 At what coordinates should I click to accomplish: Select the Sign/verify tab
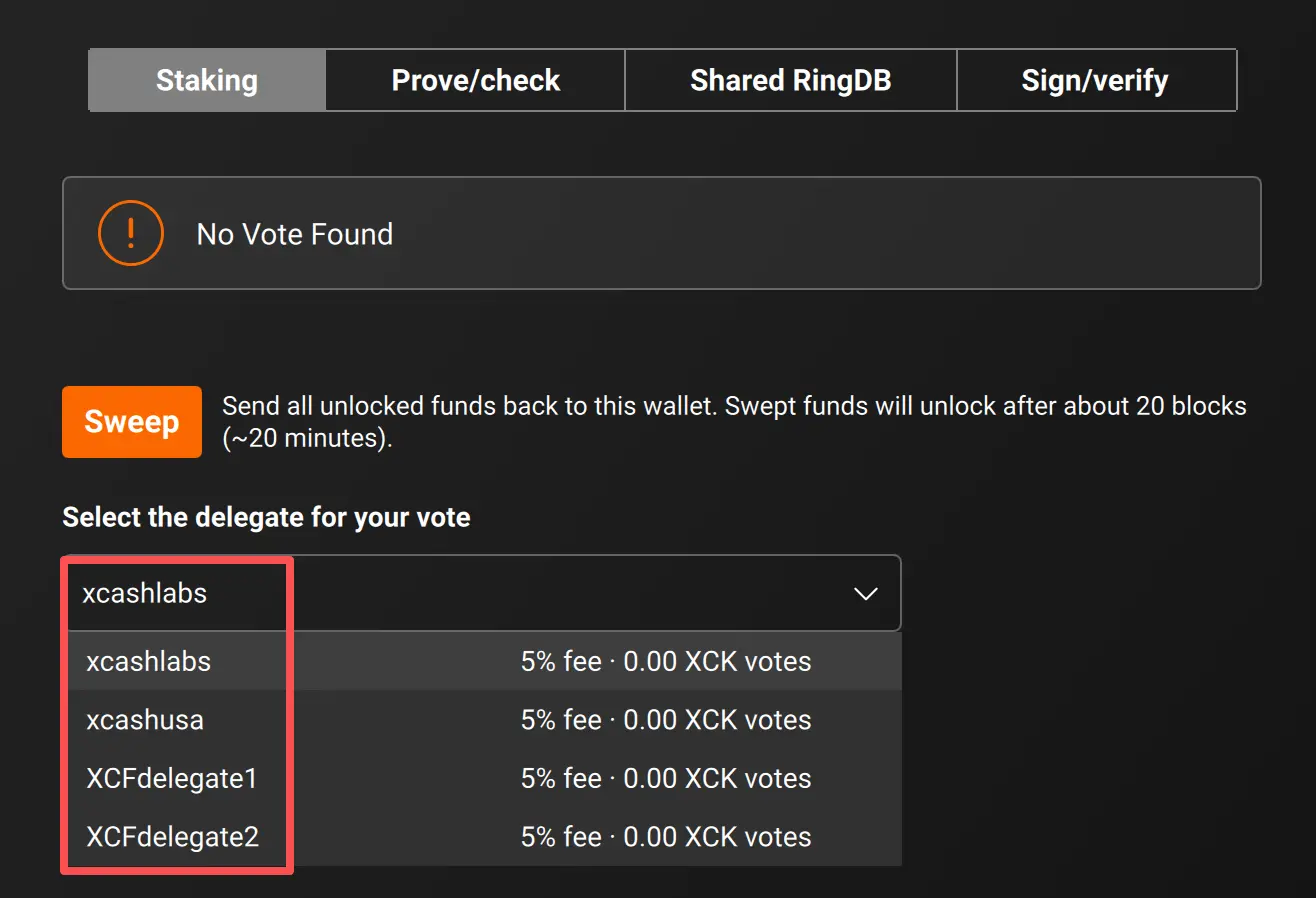point(1095,80)
